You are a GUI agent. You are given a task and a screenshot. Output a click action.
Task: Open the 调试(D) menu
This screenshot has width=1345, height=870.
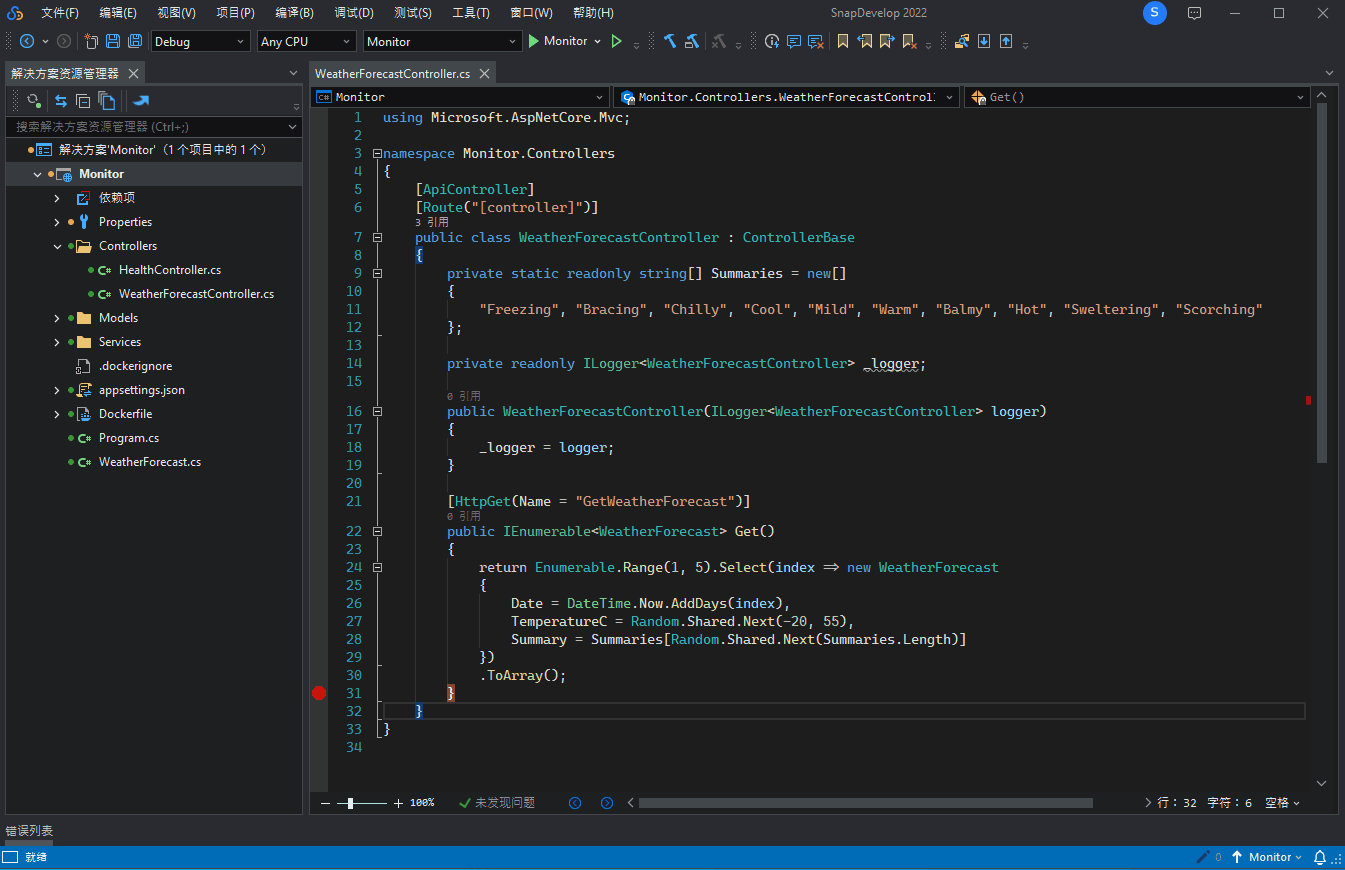click(x=354, y=13)
